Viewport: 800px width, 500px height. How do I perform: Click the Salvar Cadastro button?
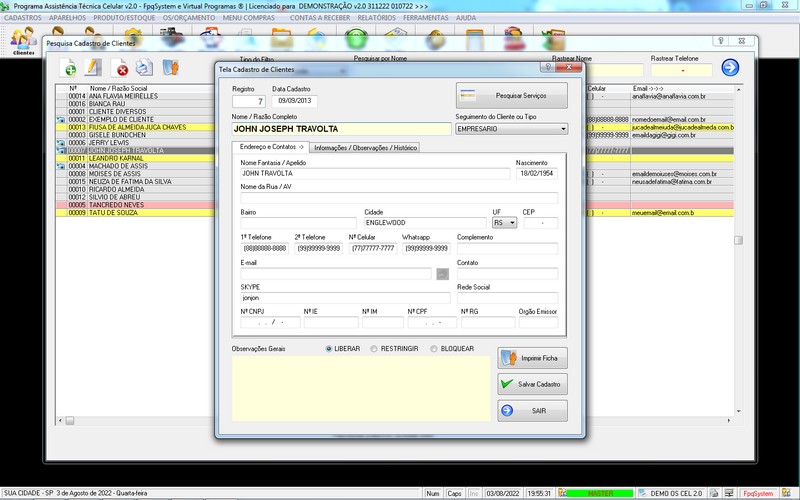[x=531, y=384]
